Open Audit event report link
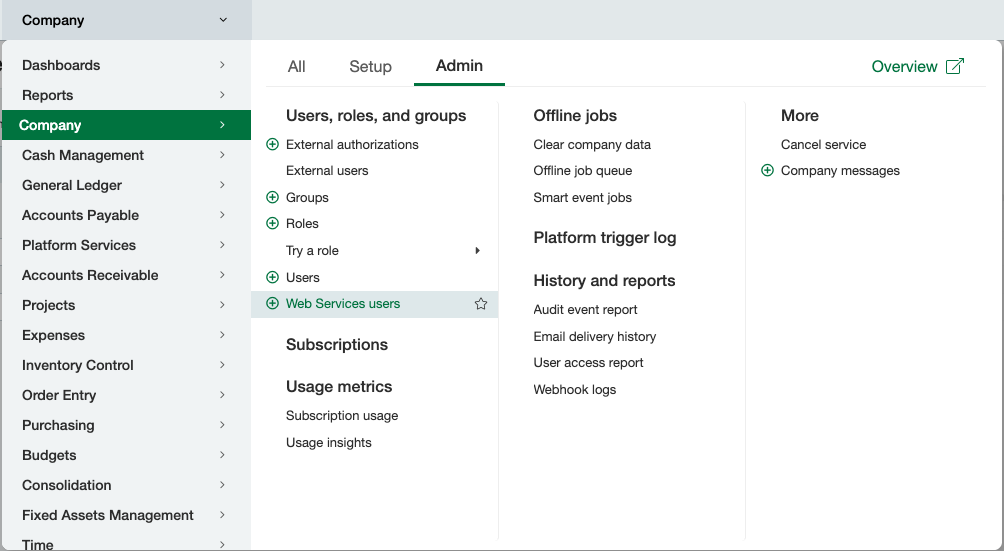 click(585, 310)
